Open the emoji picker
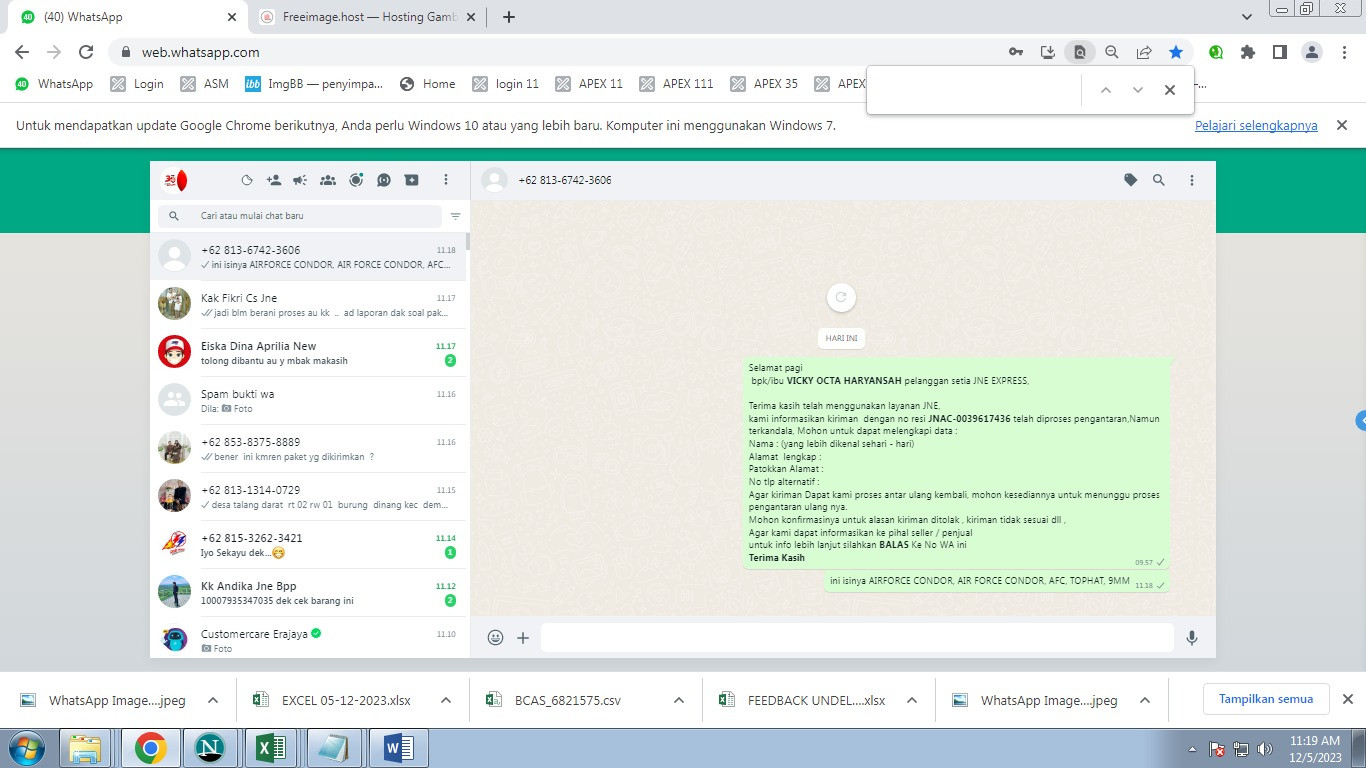The image size is (1366, 768). (495, 638)
